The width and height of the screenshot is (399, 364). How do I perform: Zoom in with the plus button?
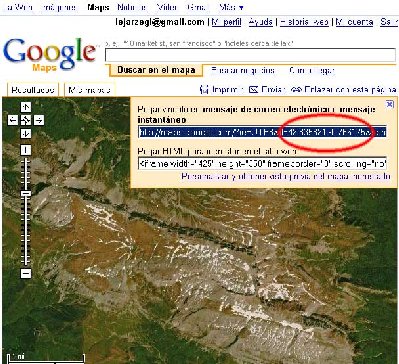point(26,150)
